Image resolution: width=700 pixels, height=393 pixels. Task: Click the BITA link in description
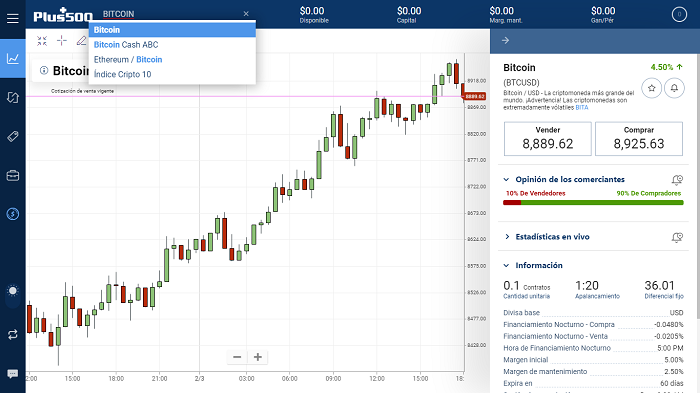(x=582, y=108)
